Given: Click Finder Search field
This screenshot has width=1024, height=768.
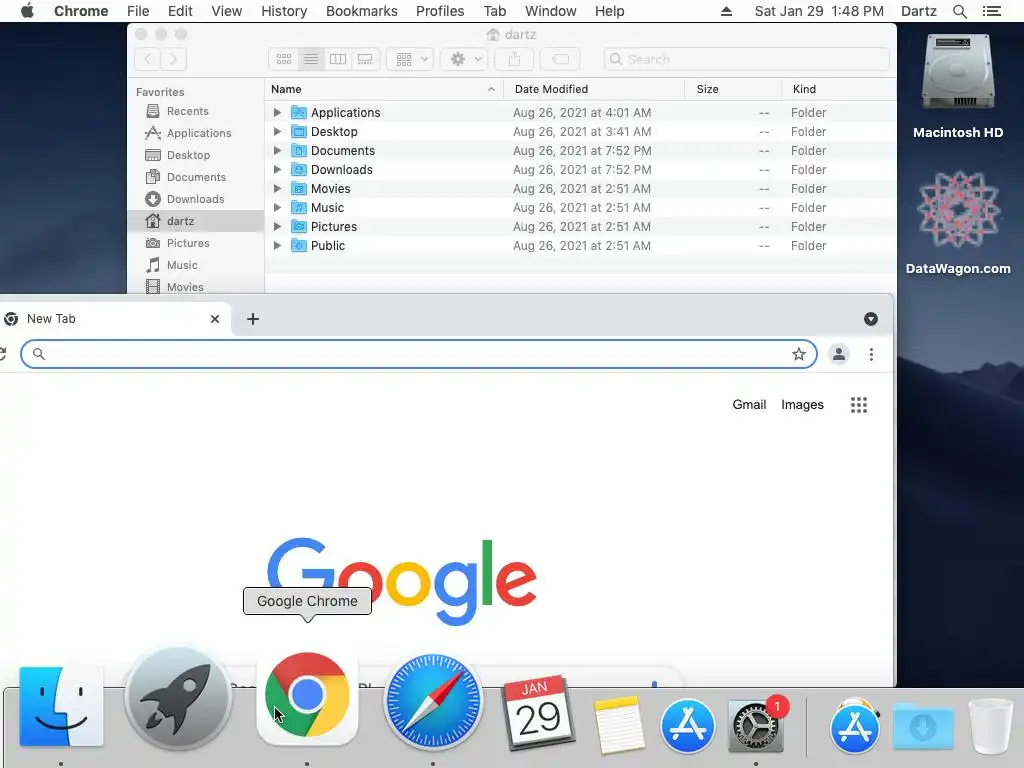Looking at the screenshot, I should tap(746, 59).
